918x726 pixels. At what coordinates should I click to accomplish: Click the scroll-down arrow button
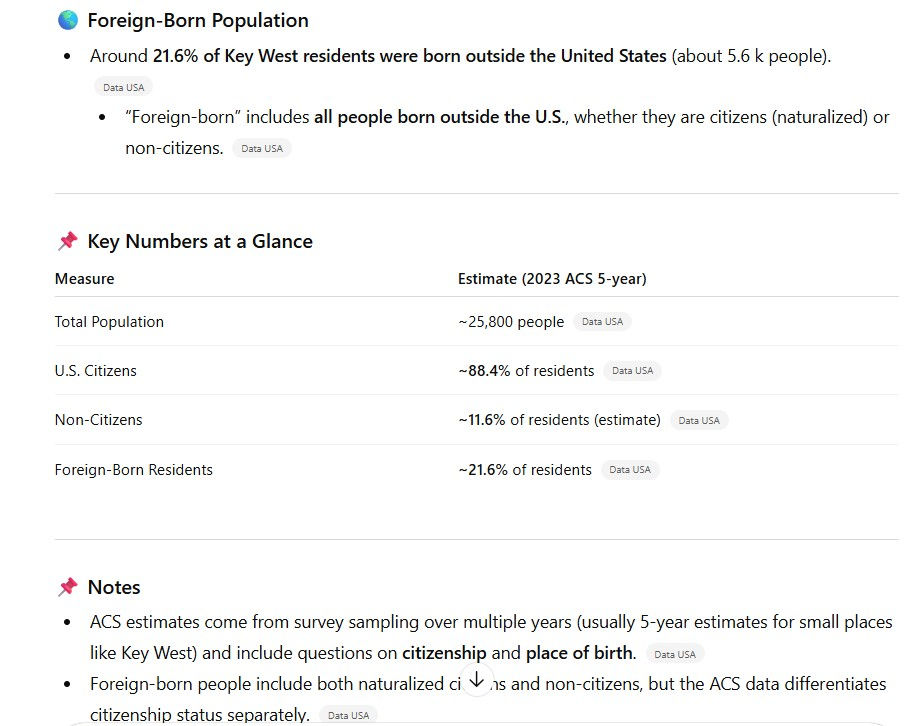point(477,681)
